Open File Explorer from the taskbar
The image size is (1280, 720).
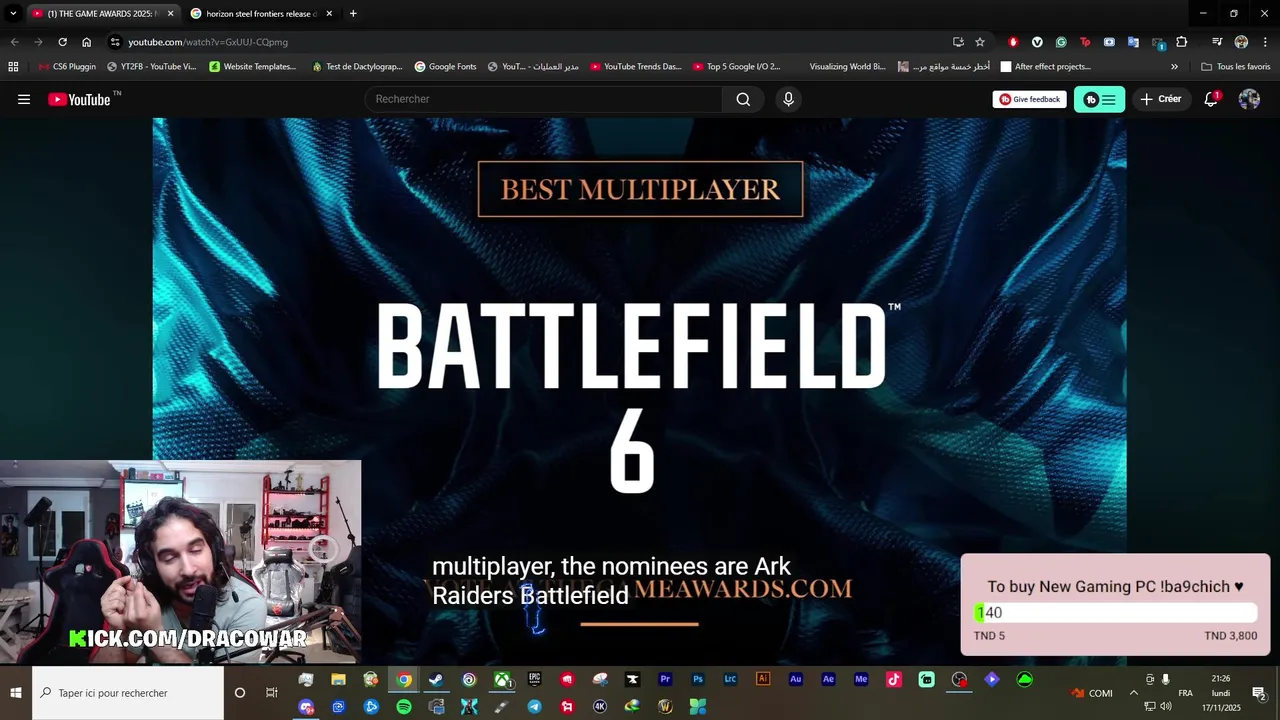click(x=338, y=679)
